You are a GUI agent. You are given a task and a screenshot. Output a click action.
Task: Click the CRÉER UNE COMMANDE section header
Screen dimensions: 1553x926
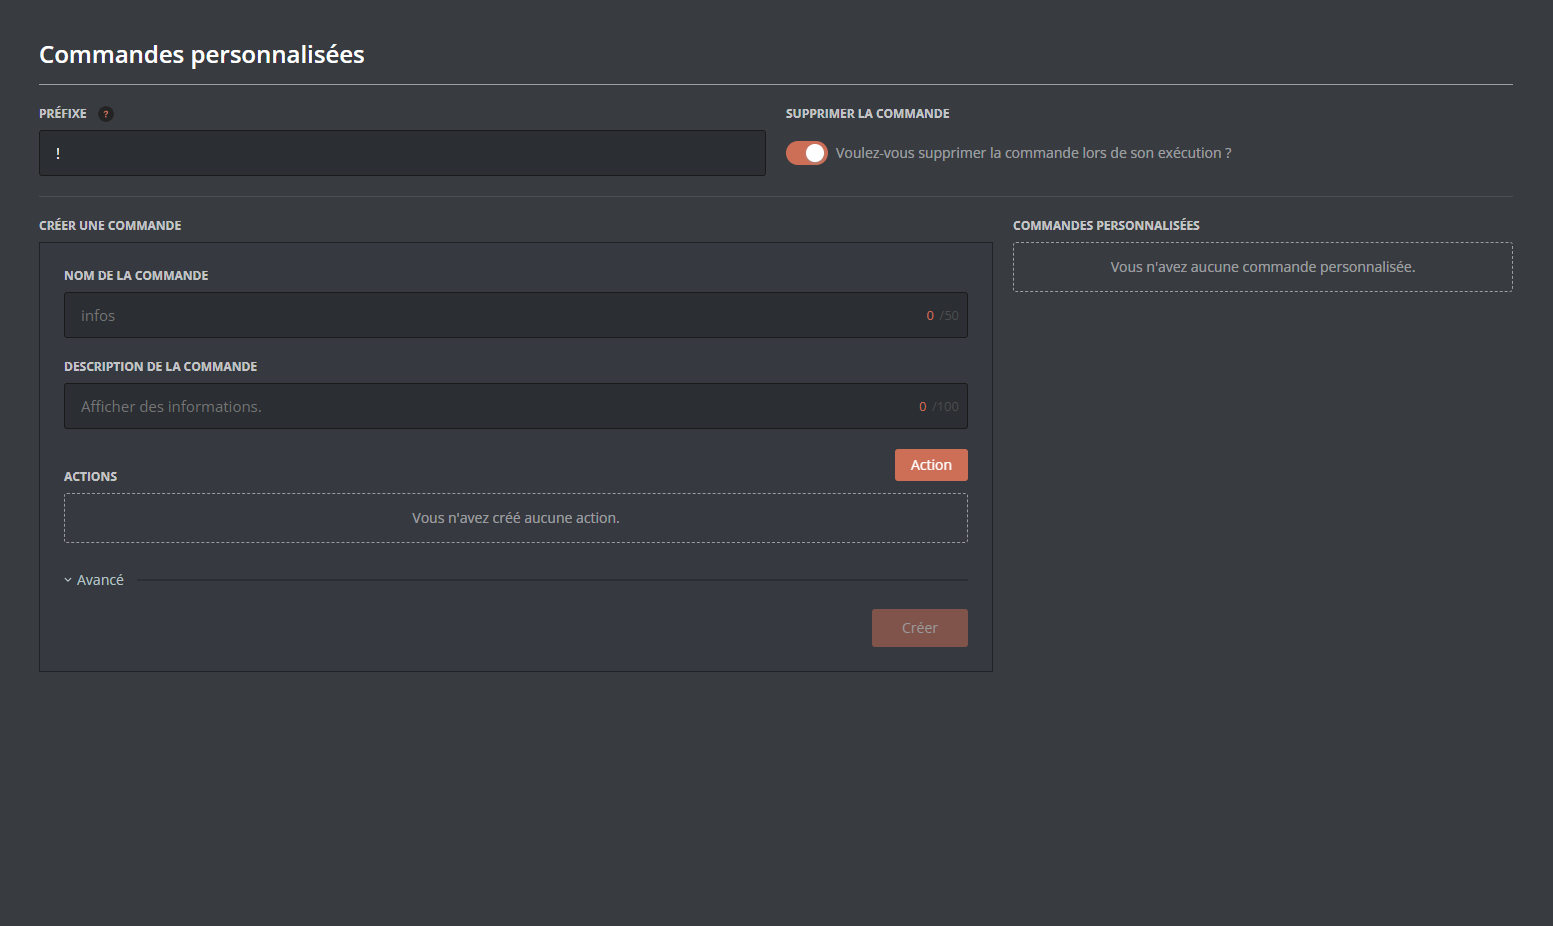pyautogui.click(x=110, y=225)
